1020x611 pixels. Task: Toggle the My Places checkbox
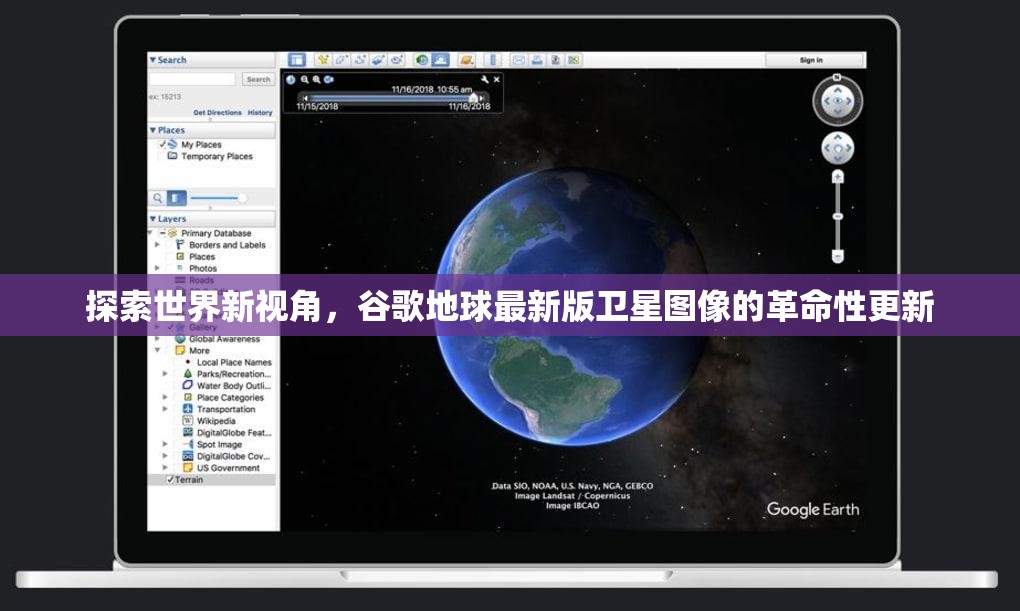(x=162, y=144)
